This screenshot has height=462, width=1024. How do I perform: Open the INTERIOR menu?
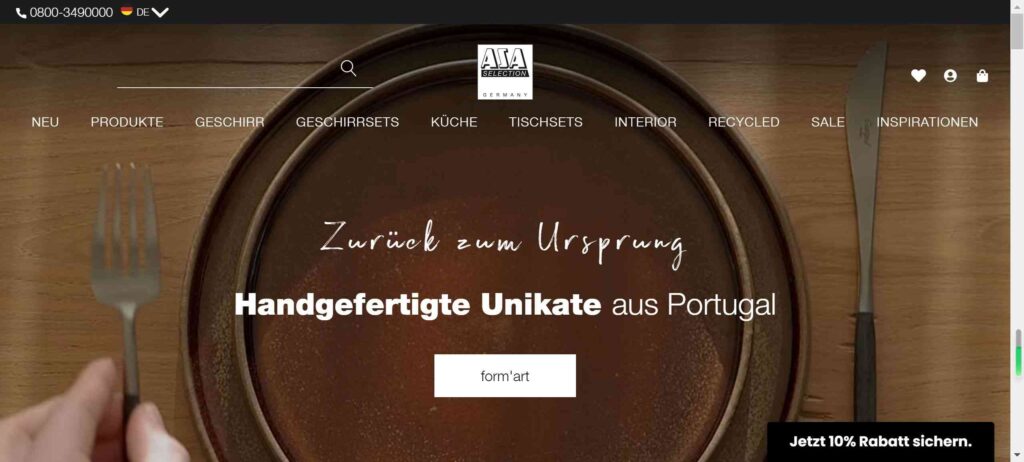pyautogui.click(x=645, y=122)
